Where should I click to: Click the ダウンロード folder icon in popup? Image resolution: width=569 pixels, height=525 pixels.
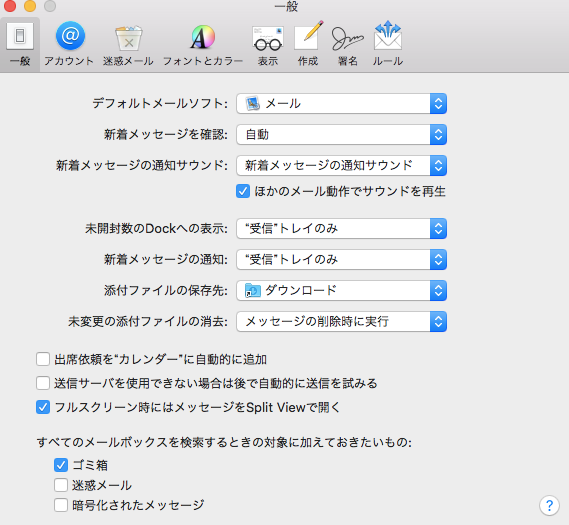[x=253, y=290]
